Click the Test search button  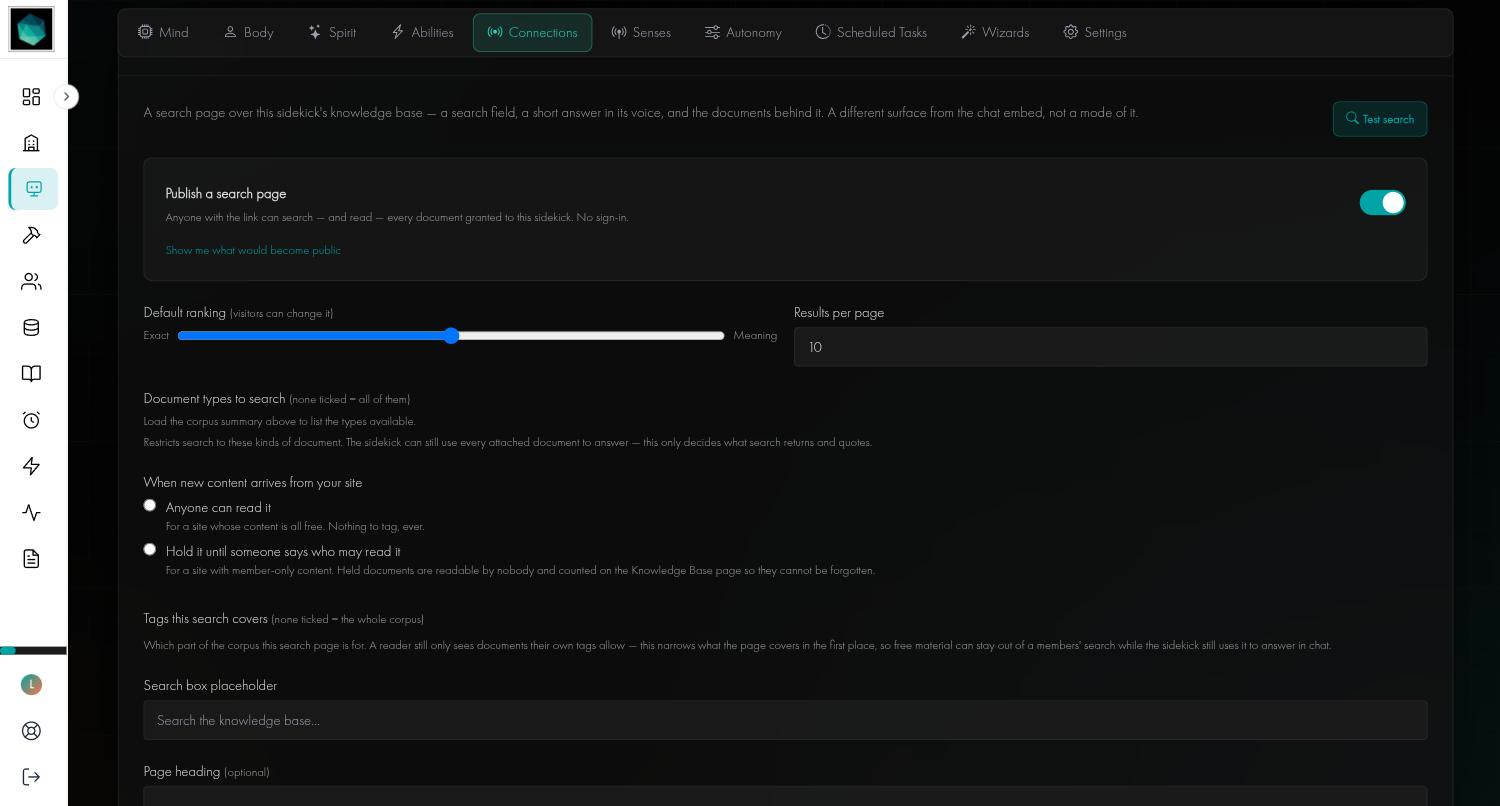pos(1380,119)
